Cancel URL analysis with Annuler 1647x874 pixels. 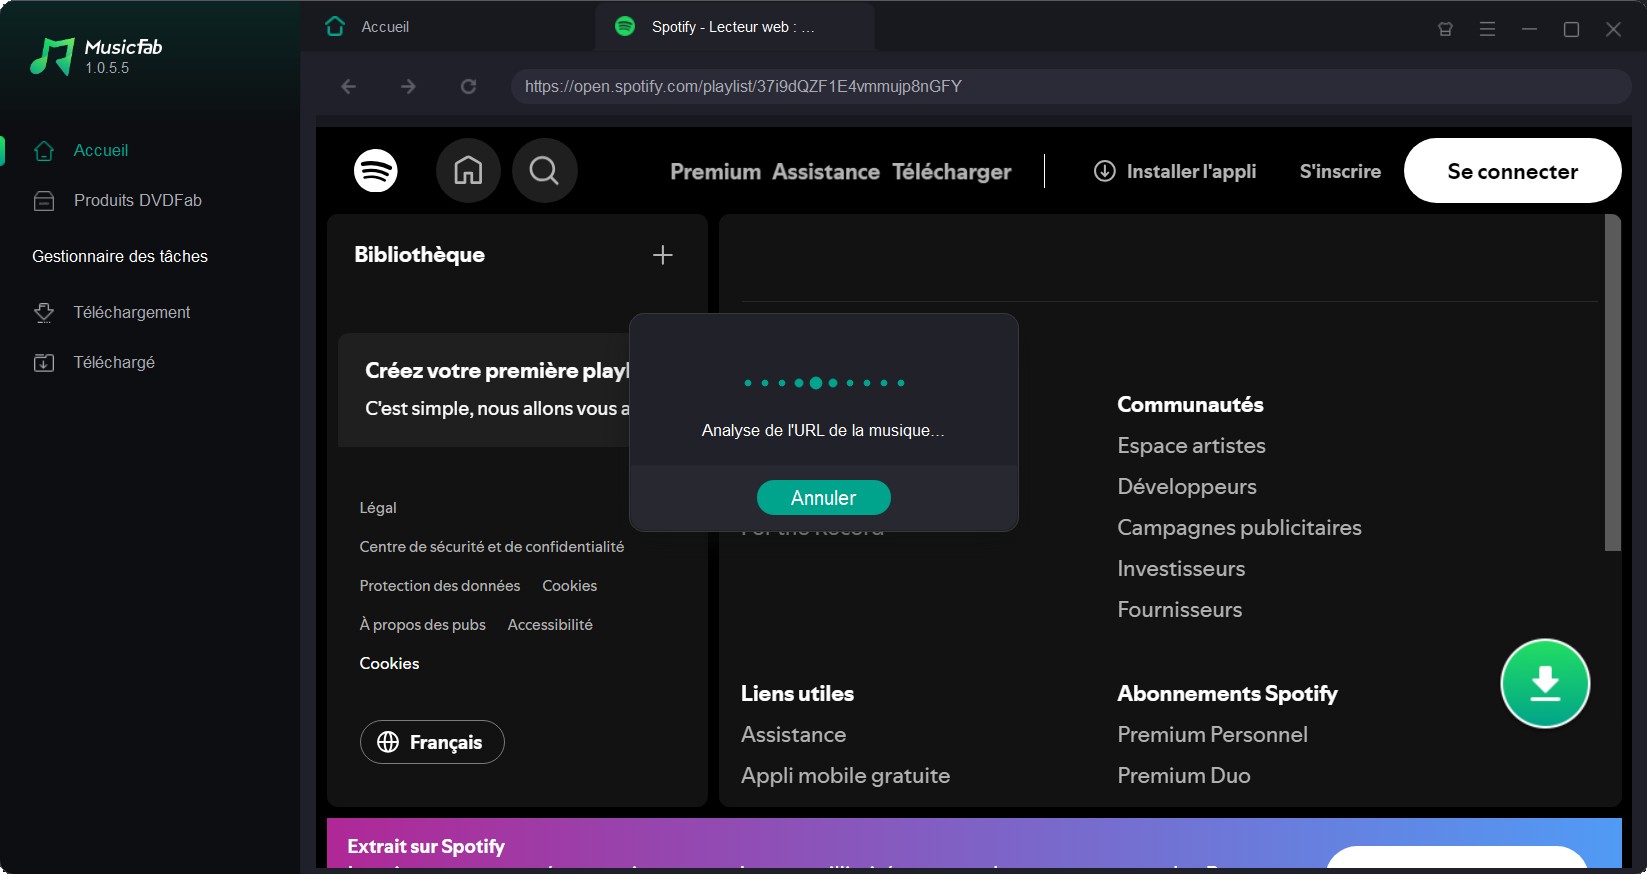(823, 498)
